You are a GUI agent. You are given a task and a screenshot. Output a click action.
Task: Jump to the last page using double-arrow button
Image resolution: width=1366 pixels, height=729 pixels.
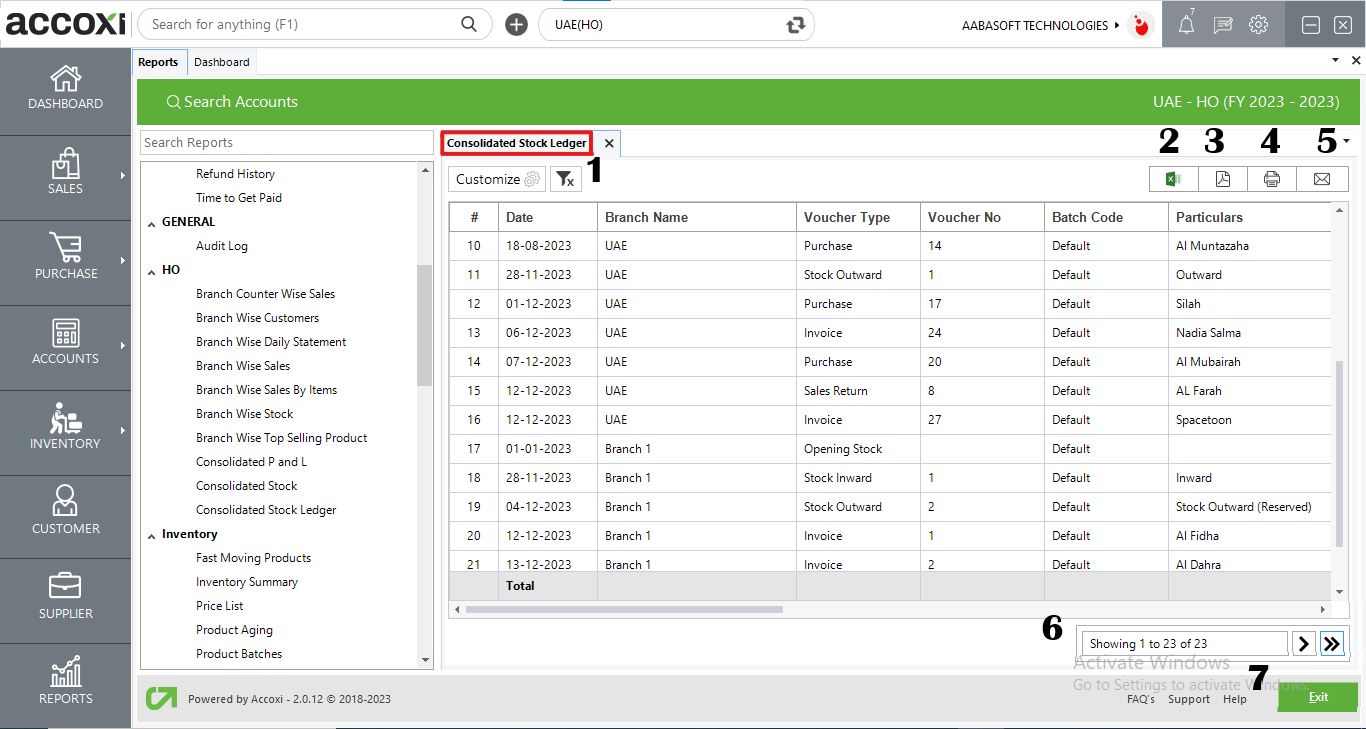coord(1332,643)
